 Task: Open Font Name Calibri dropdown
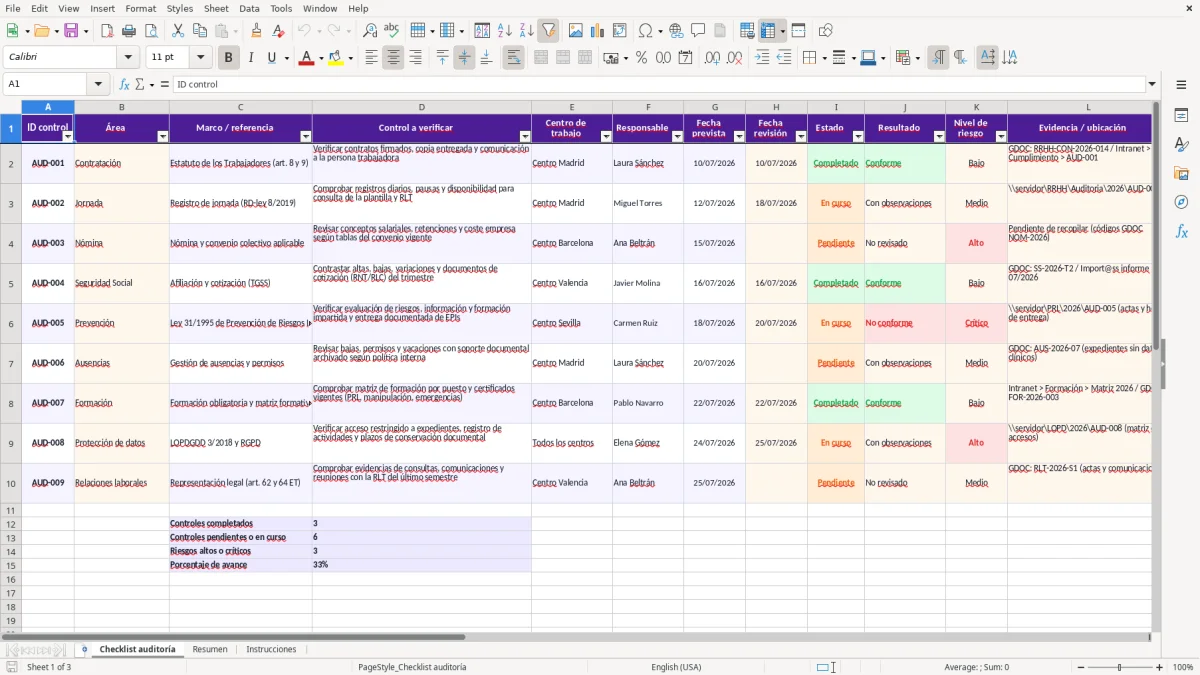tap(127, 58)
